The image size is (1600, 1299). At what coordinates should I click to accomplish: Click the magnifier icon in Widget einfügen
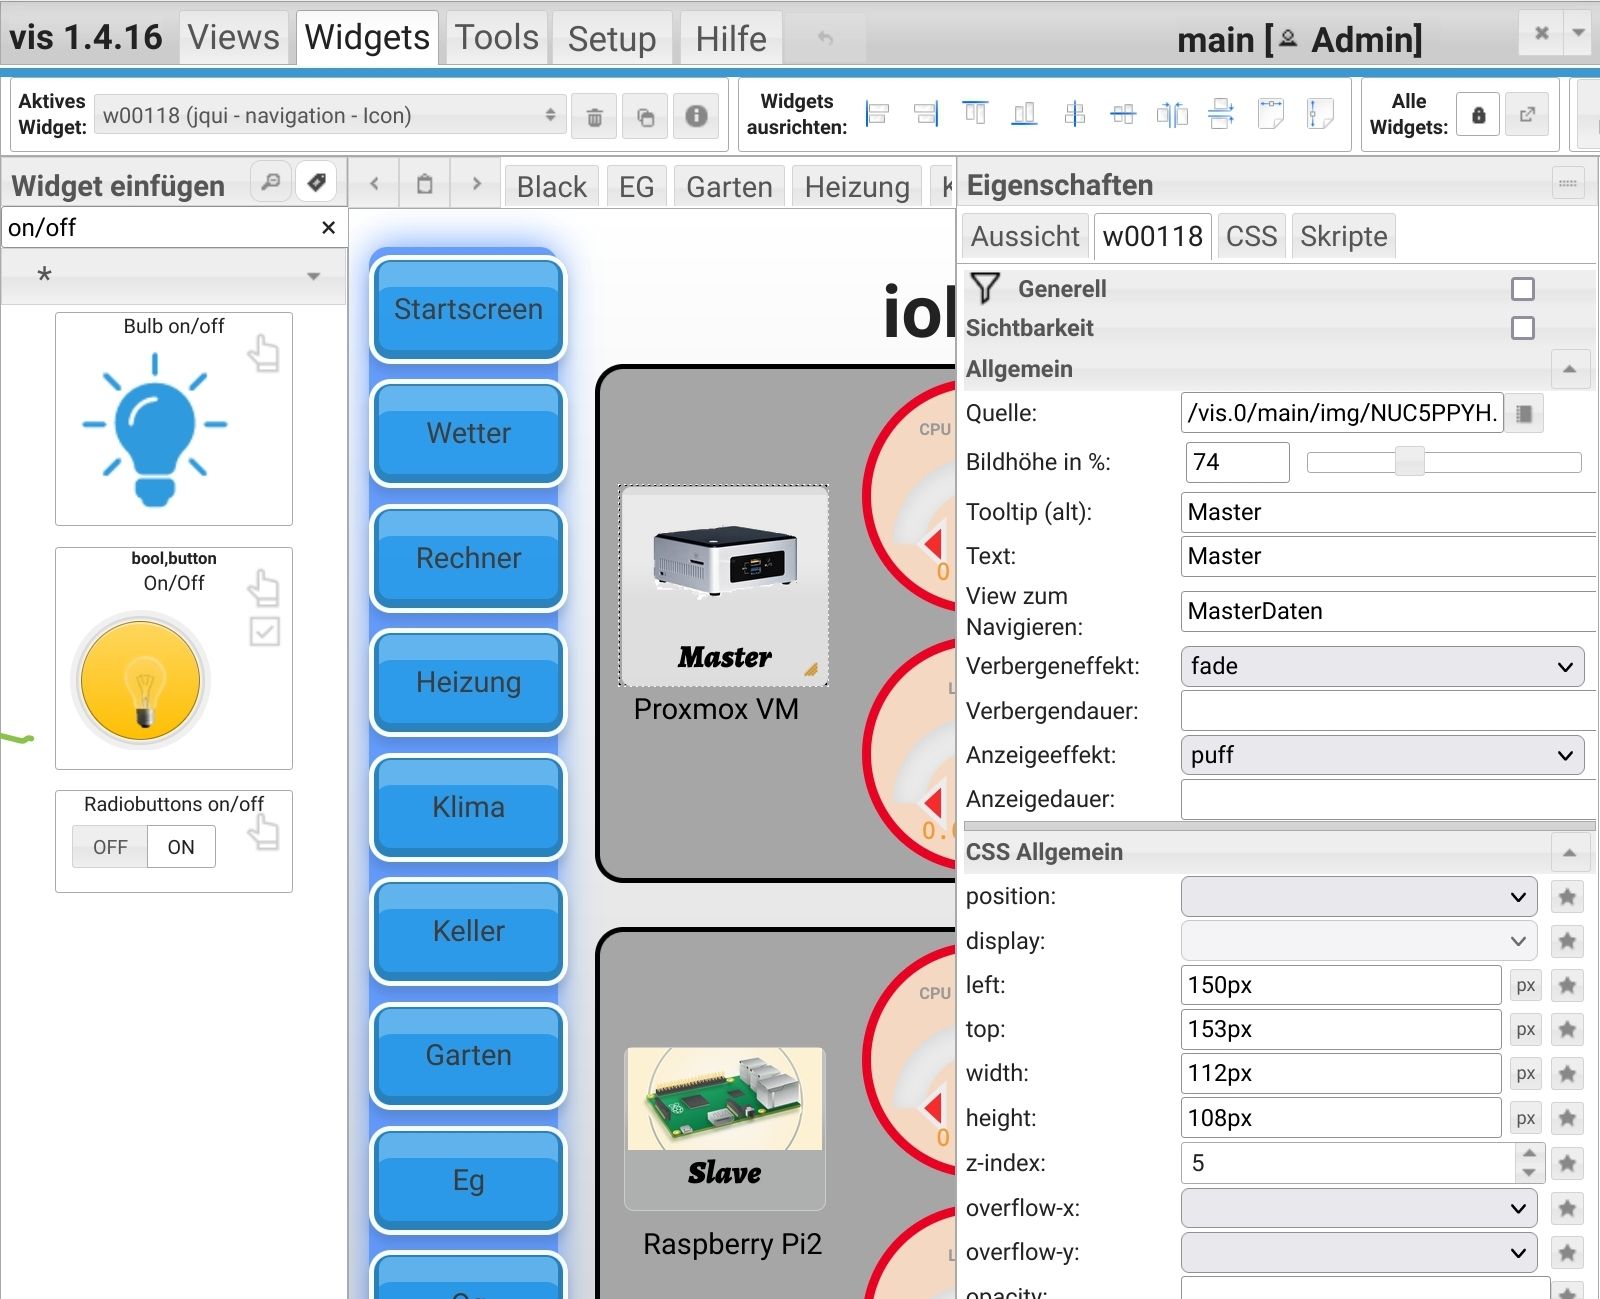tap(270, 182)
